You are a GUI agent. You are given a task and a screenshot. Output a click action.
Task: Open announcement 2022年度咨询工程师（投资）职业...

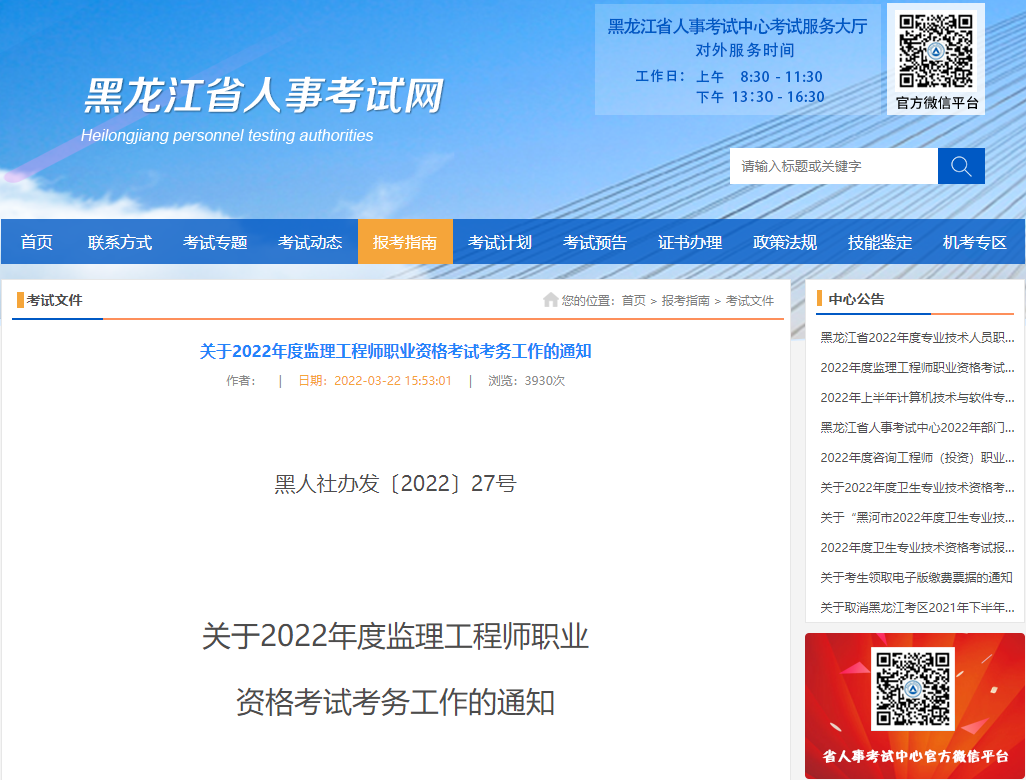[x=917, y=457]
